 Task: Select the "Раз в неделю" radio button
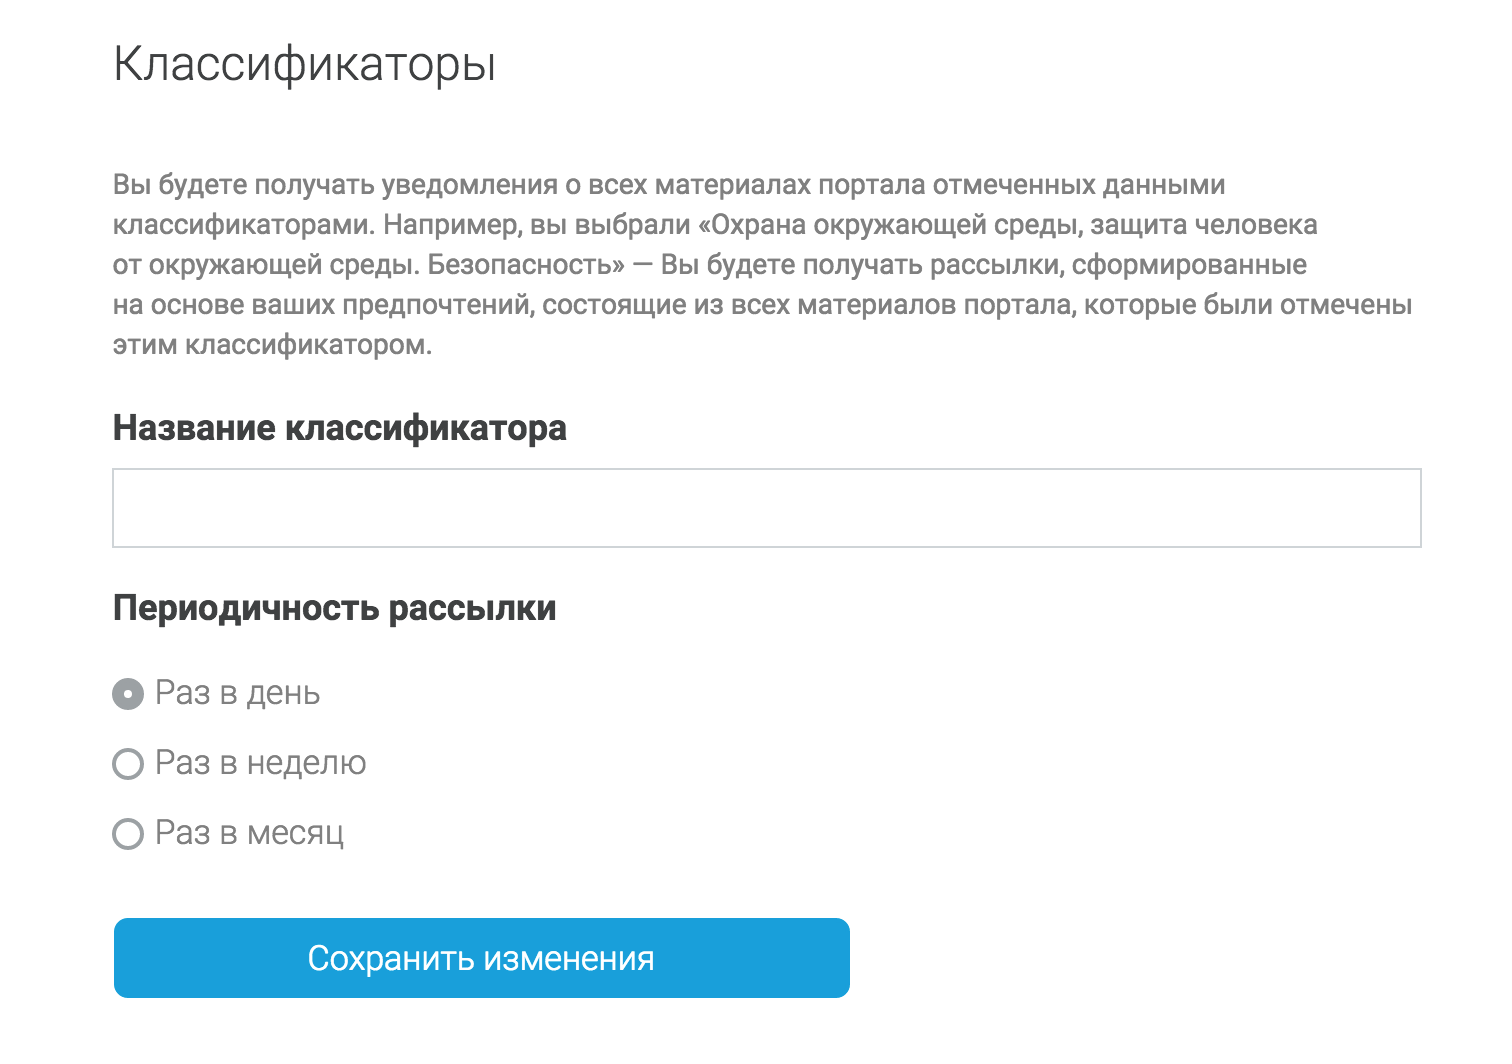coord(128,764)
